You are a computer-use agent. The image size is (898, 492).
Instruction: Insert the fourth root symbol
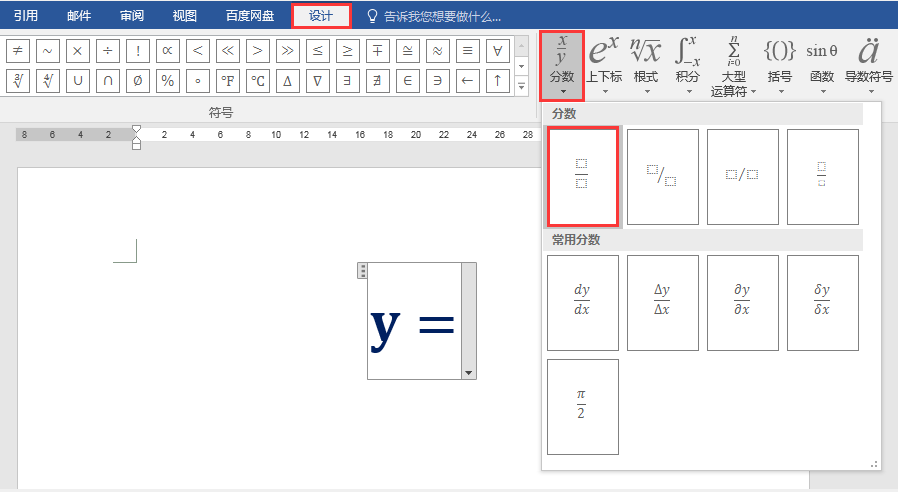pos(48,81)
